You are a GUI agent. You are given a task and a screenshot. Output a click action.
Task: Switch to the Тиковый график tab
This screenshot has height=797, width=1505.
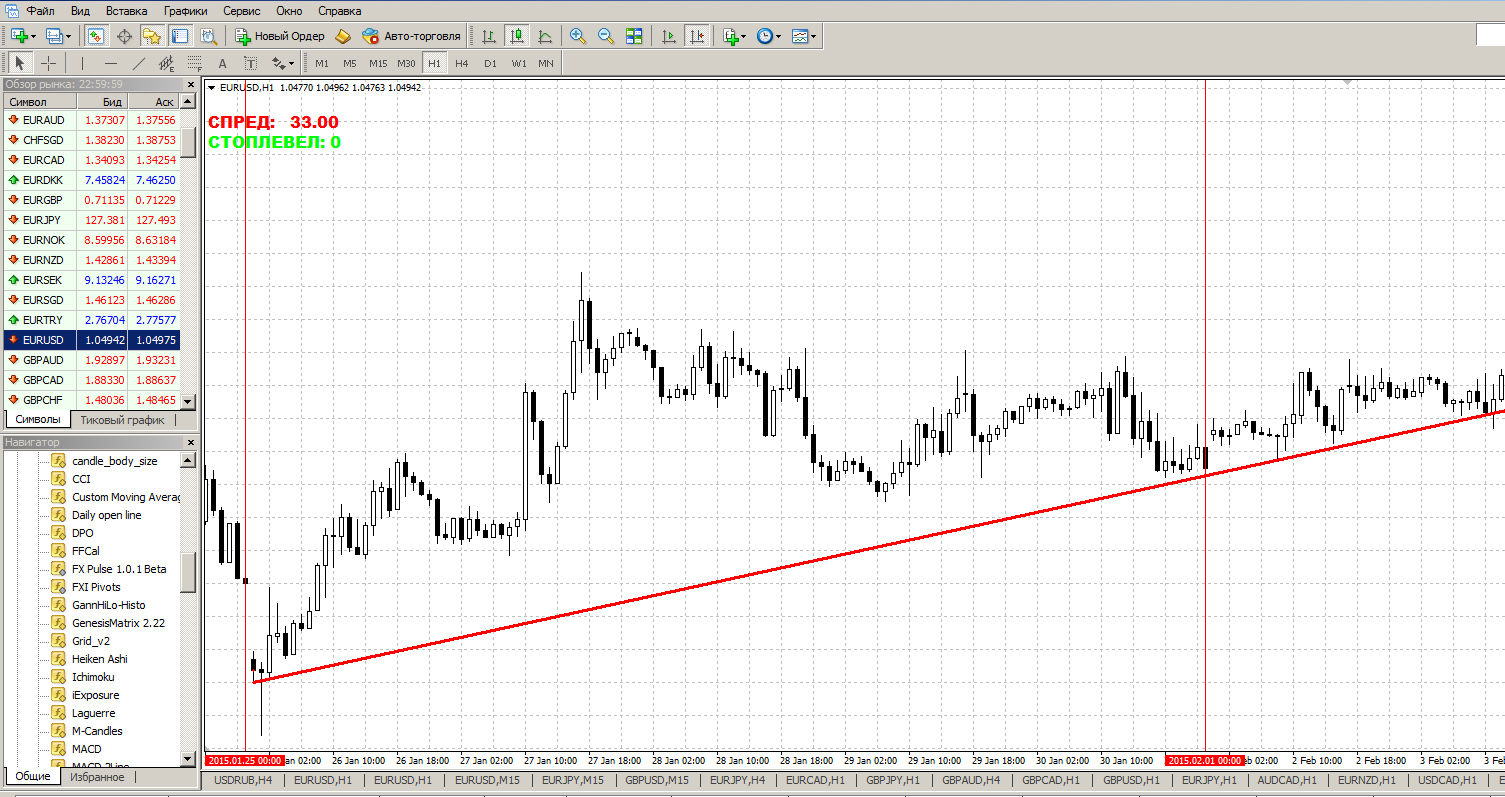122,420
